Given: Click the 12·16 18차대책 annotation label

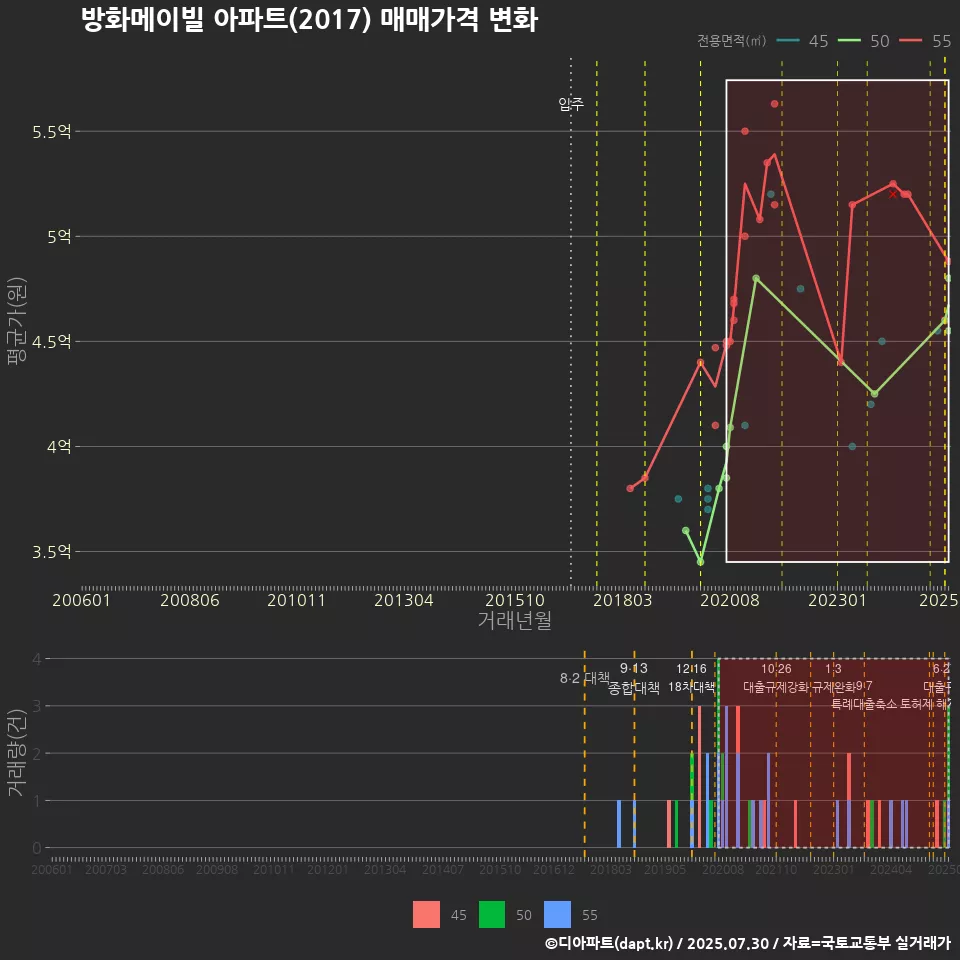Looking at the screenshot, I should click(691, 678).
